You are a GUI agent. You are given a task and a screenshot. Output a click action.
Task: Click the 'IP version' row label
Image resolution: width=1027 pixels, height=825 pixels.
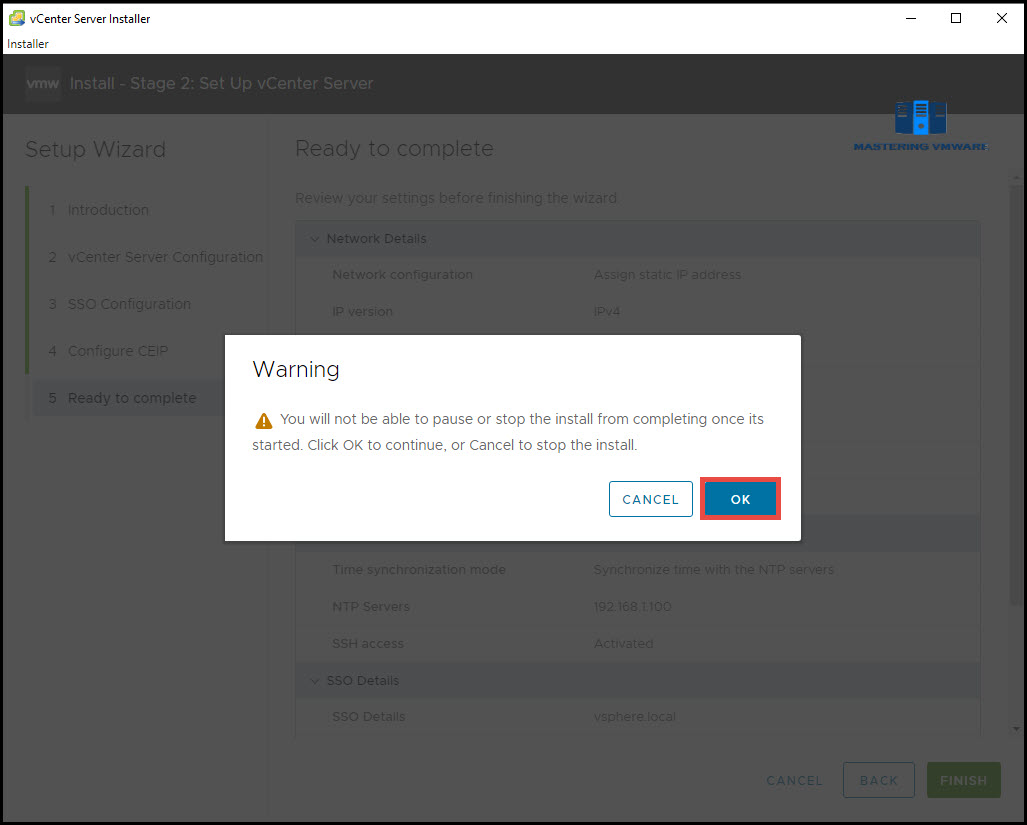[362, 312]
